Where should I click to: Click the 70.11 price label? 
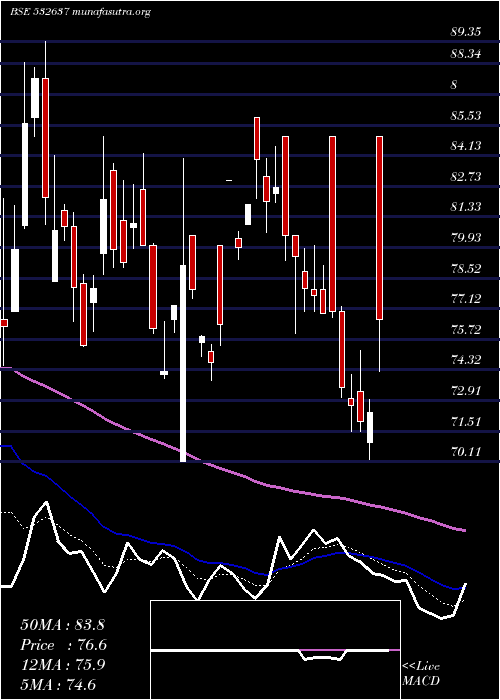click(465, 452)
